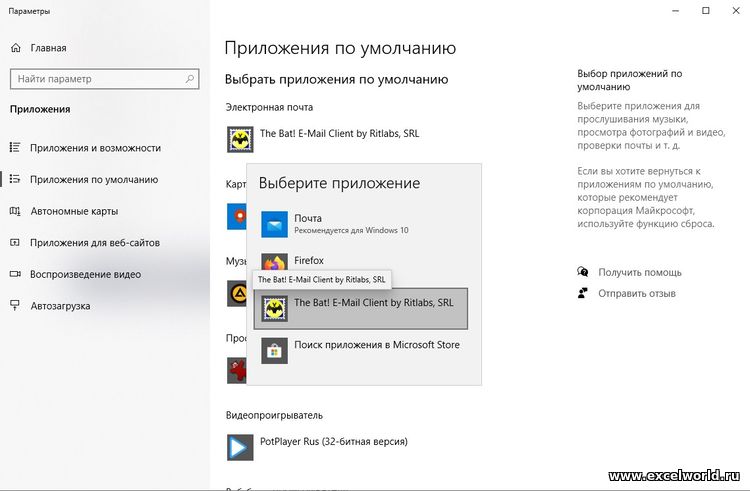Viewport: 750px width, 491px height.
Task: Minimize the Параметры window
Action: [x=675, y=11]
